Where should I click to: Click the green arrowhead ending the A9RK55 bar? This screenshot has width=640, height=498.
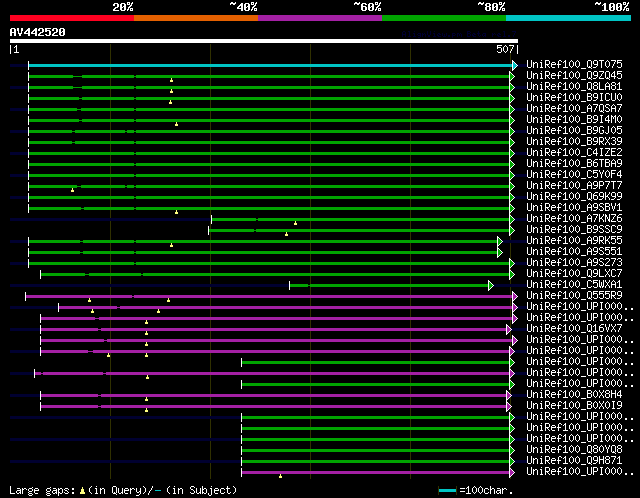pos(499,241)
